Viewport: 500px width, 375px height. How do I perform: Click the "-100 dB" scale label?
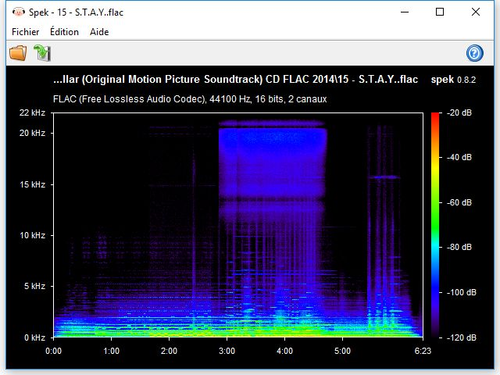pyautogui.click(x=461, y=292)
